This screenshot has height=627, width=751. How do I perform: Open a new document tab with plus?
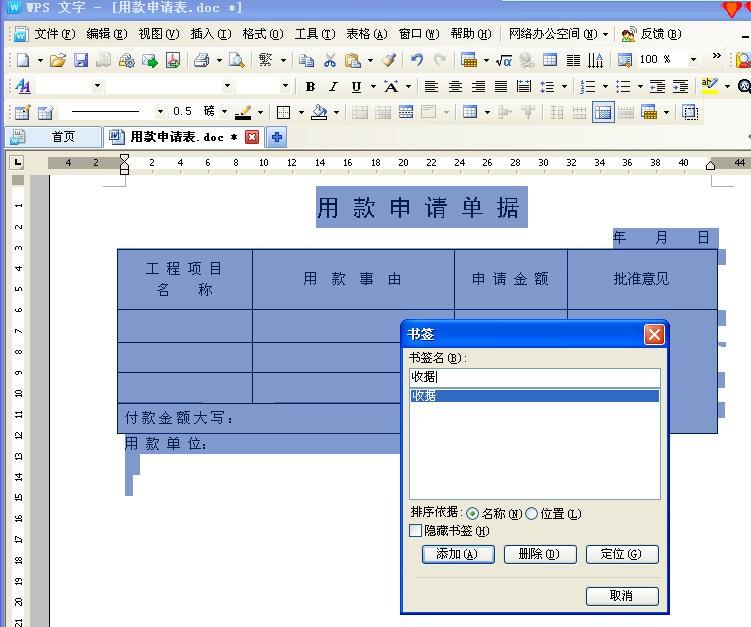point(276,137)
